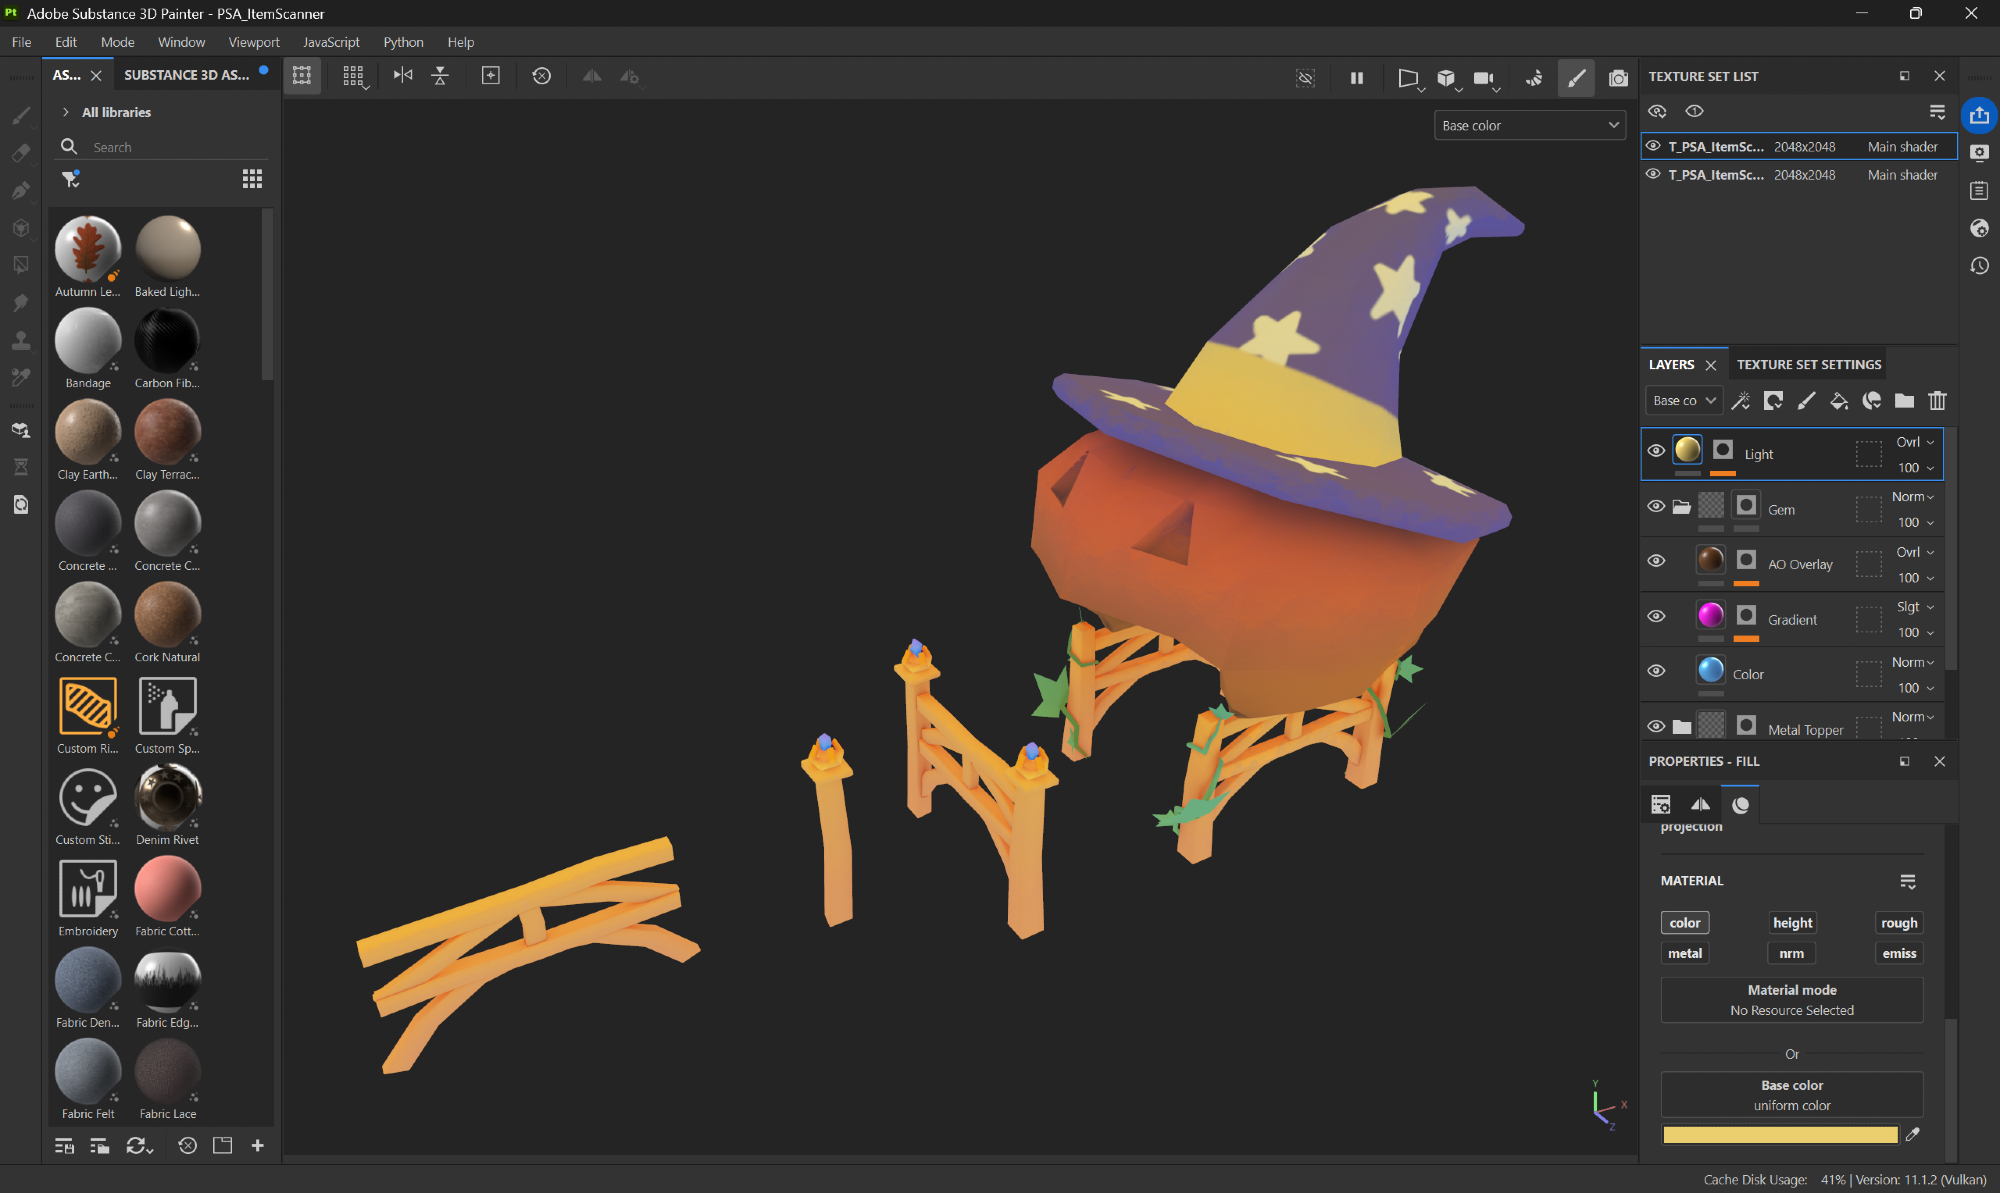The height and width of the screenshot is (1193, 2000).
Task: Click the yellow base color swatch
Action: [1779, 1135]
